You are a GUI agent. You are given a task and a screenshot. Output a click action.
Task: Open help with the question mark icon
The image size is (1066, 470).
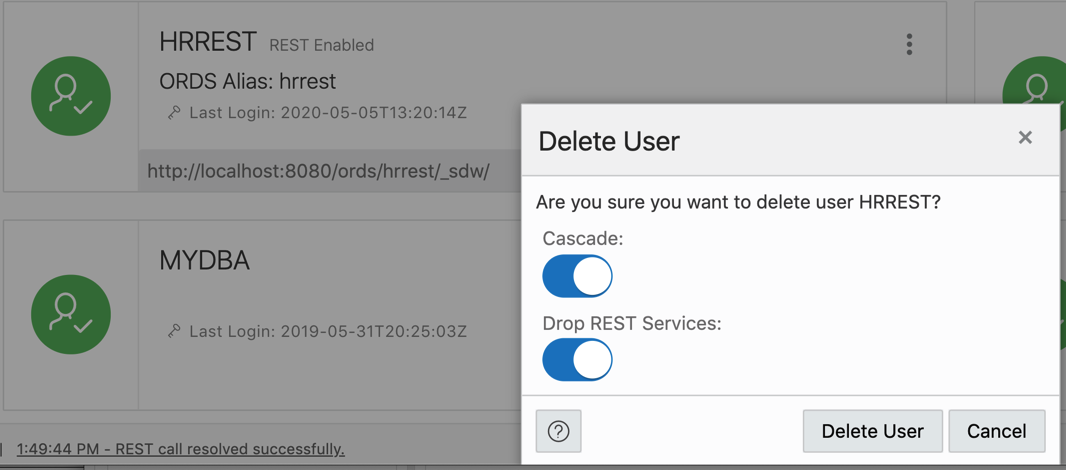pyautogui.click(x=558, y=431)
